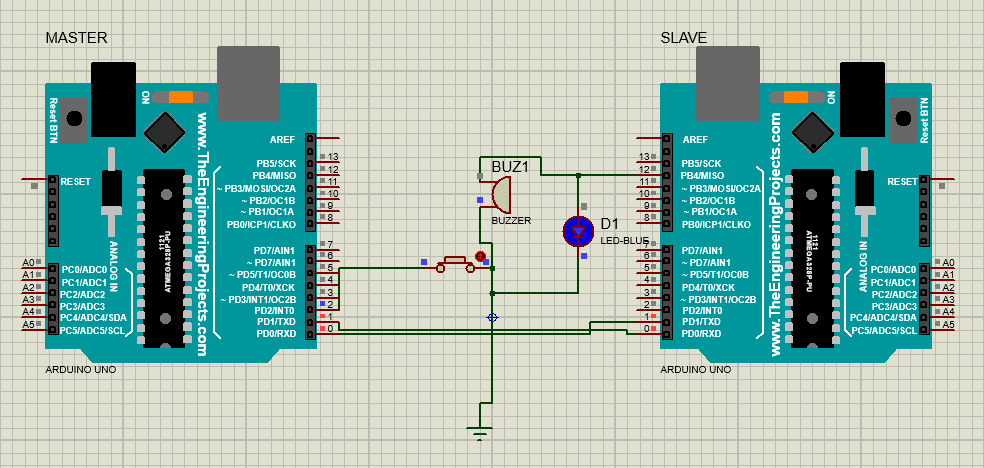This screenshot has width=984, height=468.
Task: Click the ANALOG IN label on slave board
Action: coord(864,266)
